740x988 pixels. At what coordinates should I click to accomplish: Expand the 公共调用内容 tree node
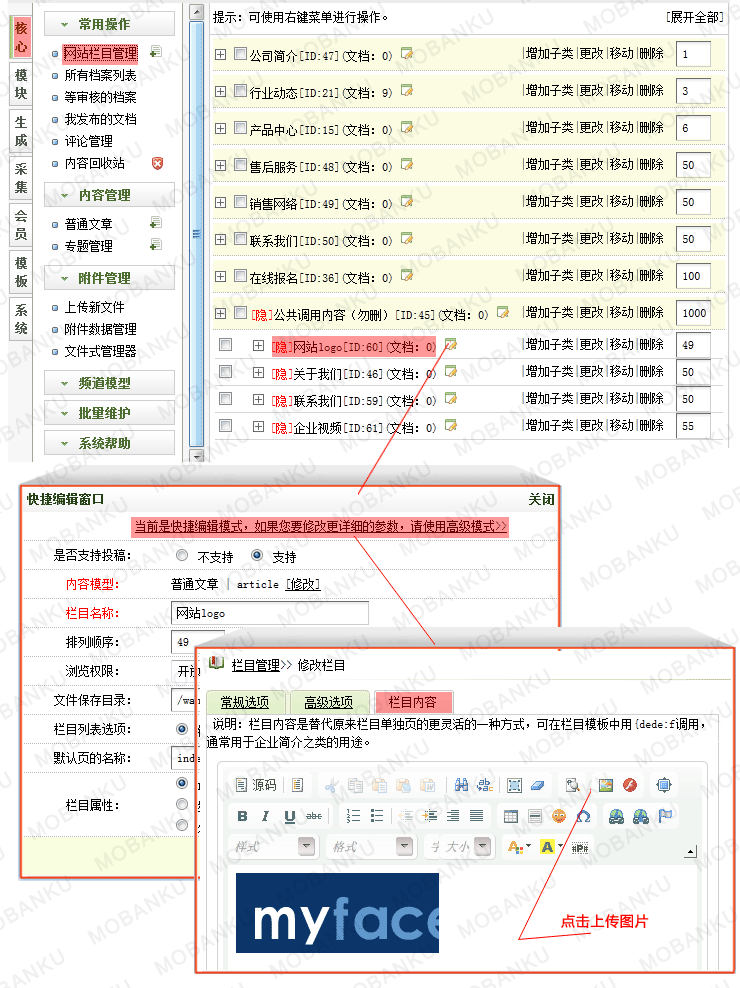[x=220, y=313]
